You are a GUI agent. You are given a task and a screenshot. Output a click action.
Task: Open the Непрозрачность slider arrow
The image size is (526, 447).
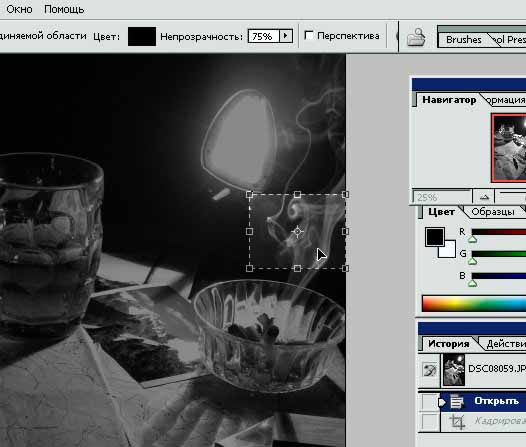point(286,36)
